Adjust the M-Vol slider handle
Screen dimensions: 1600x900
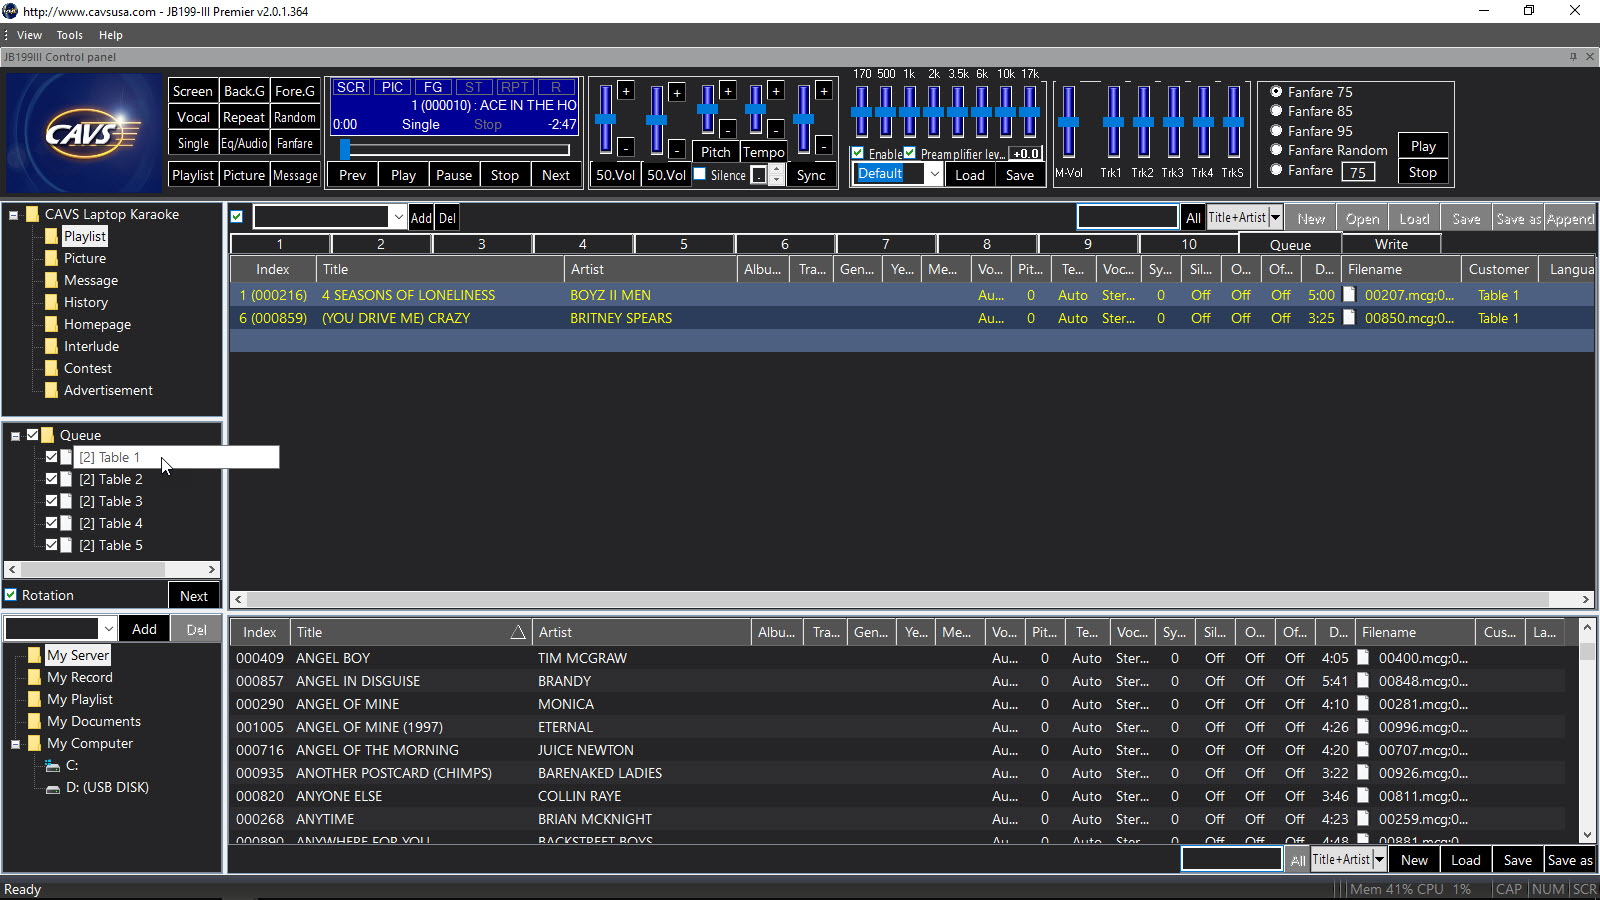click(1068, 122)
